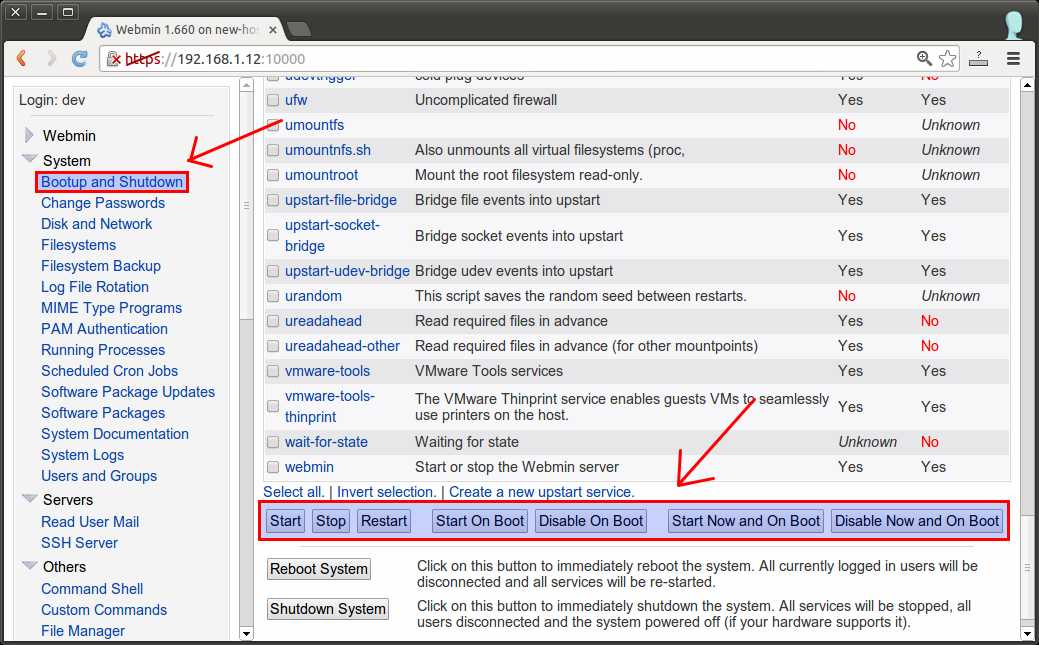Tick the webmin service checkbox
Viewport: 1039px width, 645px height.
(x=273, y=467)
